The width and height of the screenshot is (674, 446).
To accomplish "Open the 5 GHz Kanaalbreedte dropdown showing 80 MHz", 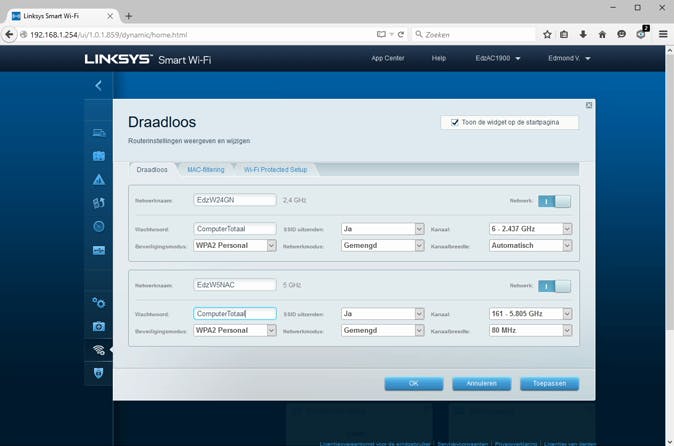I will (532, 330).
